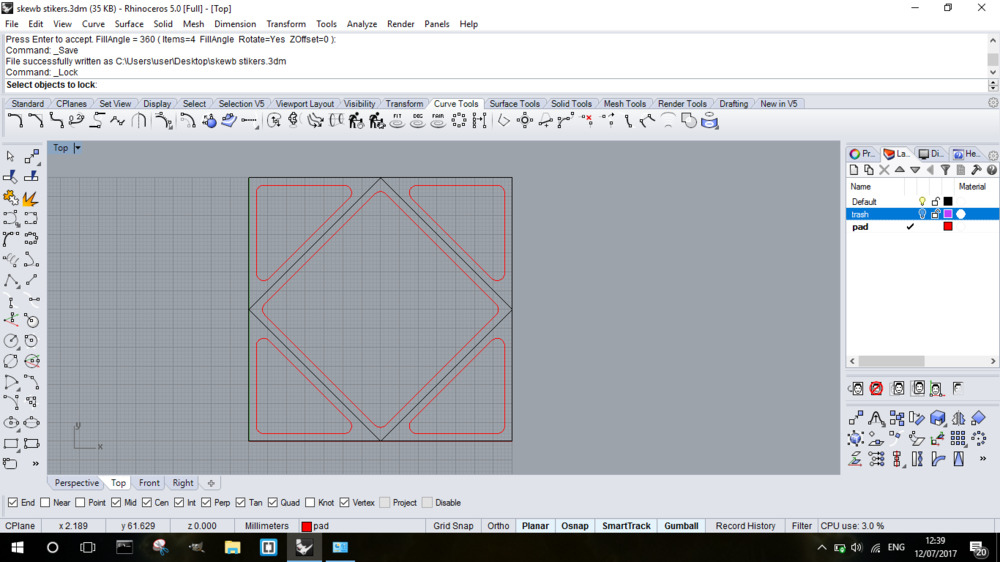
Task: Click the polyline tool in left sidebar
Action: 11,281
